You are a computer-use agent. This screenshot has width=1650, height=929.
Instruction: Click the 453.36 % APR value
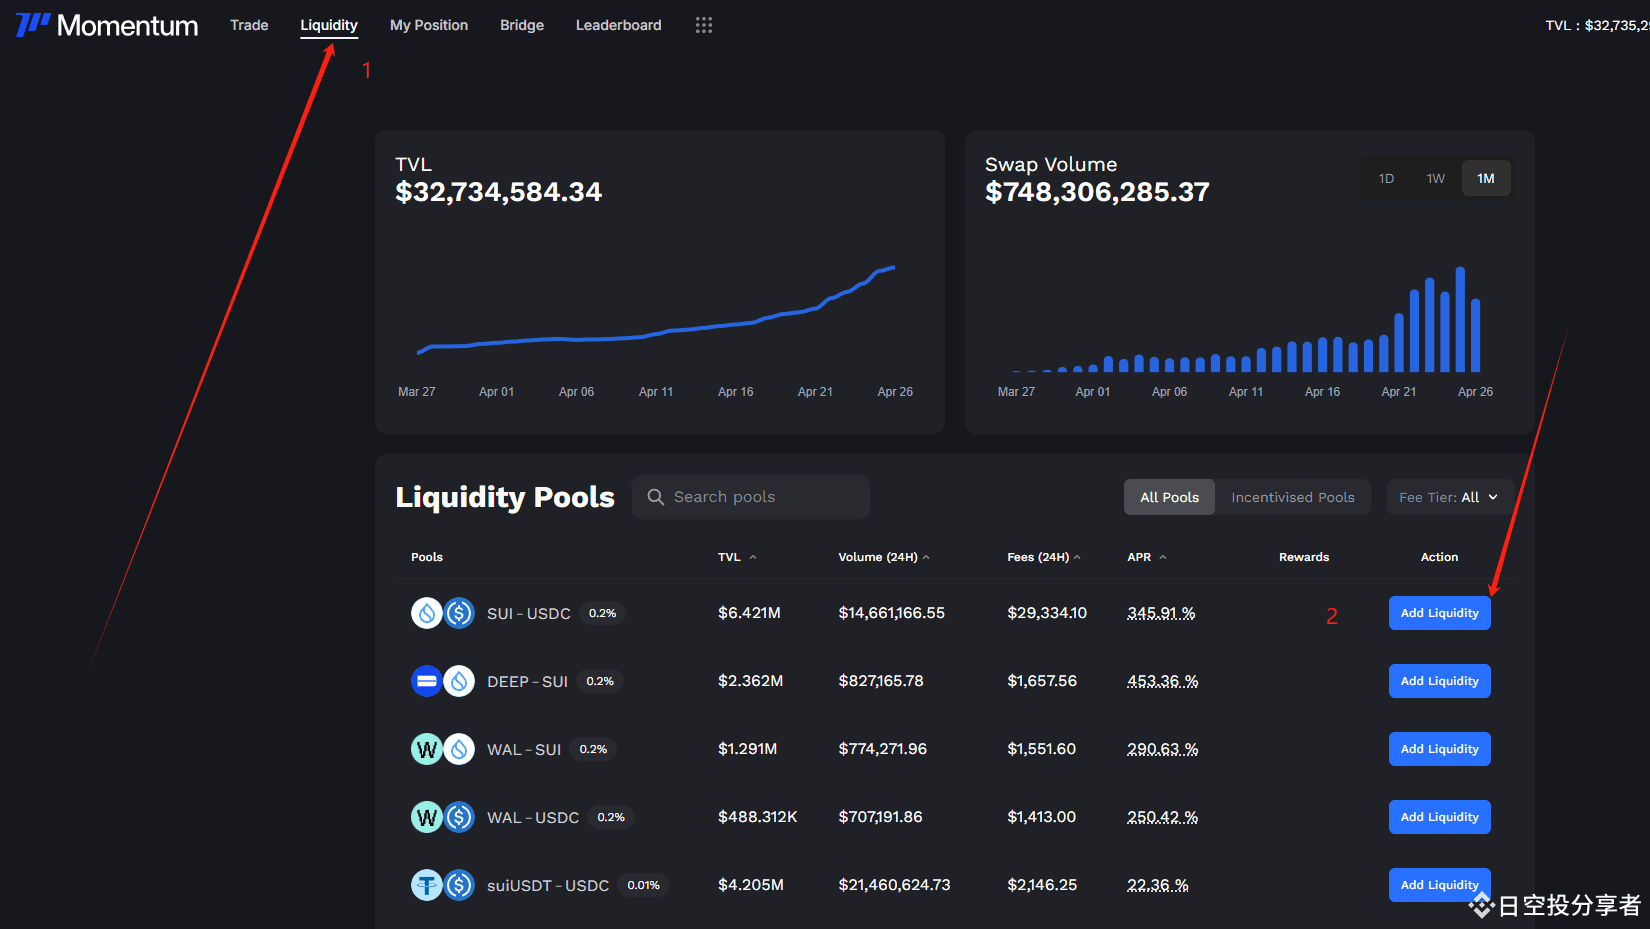point(1162,681)
